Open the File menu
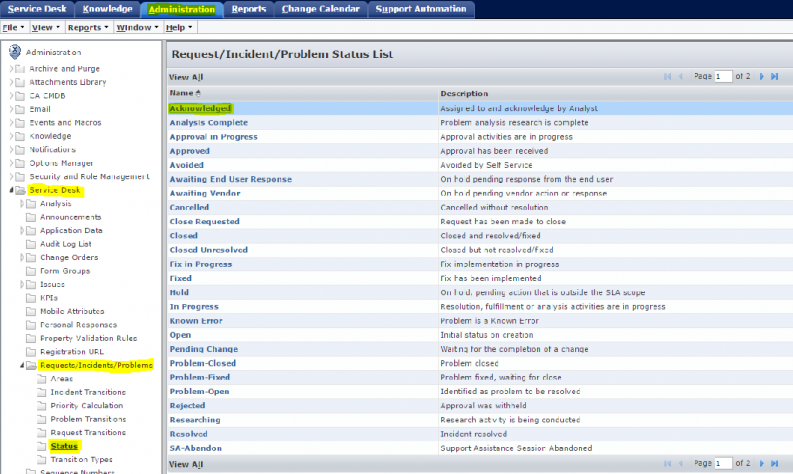Image resolution: width=793 pixels, height=474 pixels. 12,28
